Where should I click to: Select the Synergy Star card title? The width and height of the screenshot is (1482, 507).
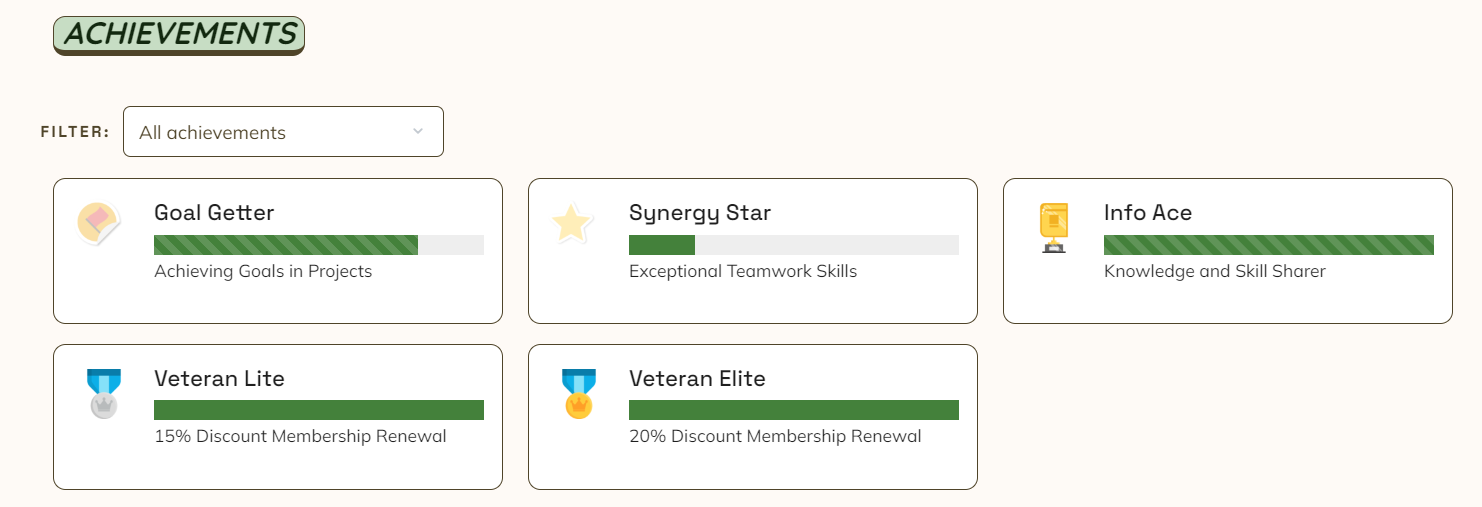pyautogui.click(x=700, y=213)
